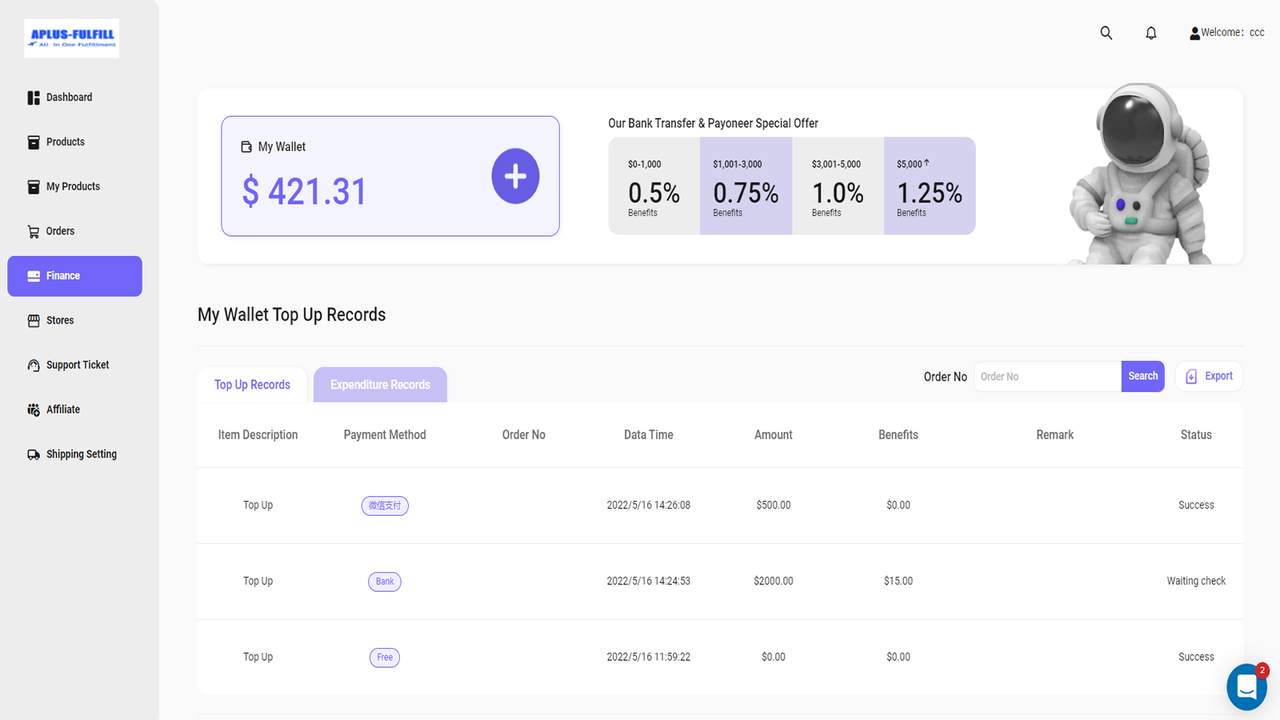The height and width of the screenshot is (720, 1280).
Task: Click the Export button
Action: (1209, 377)
